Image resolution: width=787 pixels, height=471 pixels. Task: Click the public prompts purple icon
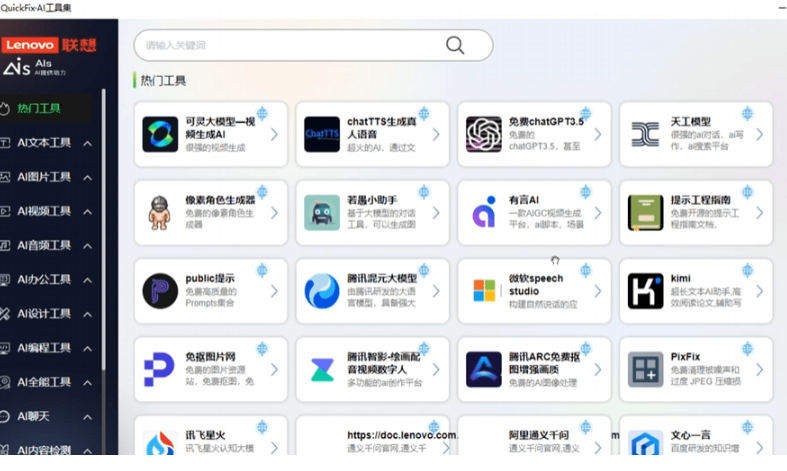160,291
